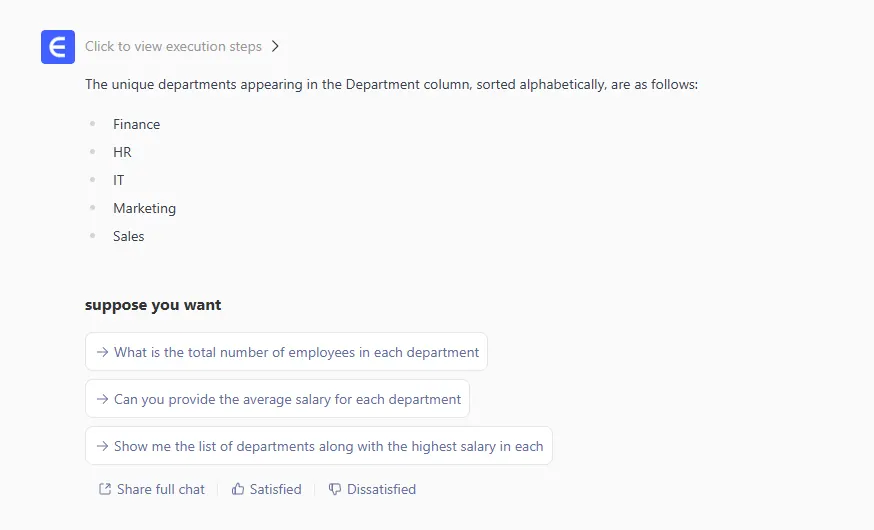Click the arrow icon in the highest salary suggestion
The image size is (874, 530).
click(102, 446)
